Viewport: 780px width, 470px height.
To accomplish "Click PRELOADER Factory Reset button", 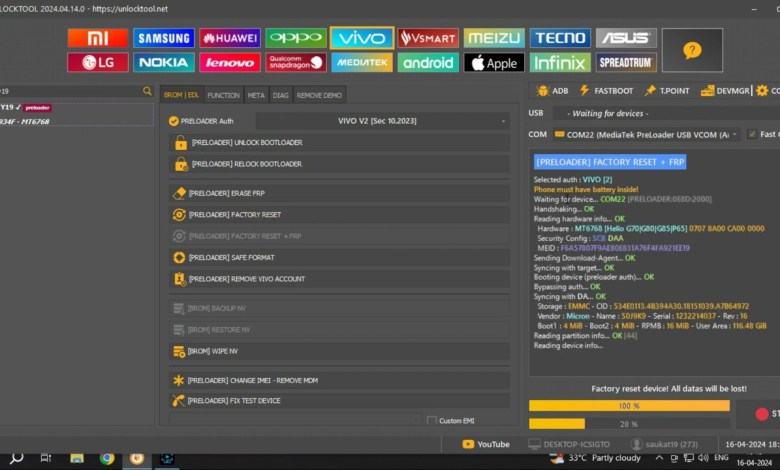I will click(x=339, y=214).
